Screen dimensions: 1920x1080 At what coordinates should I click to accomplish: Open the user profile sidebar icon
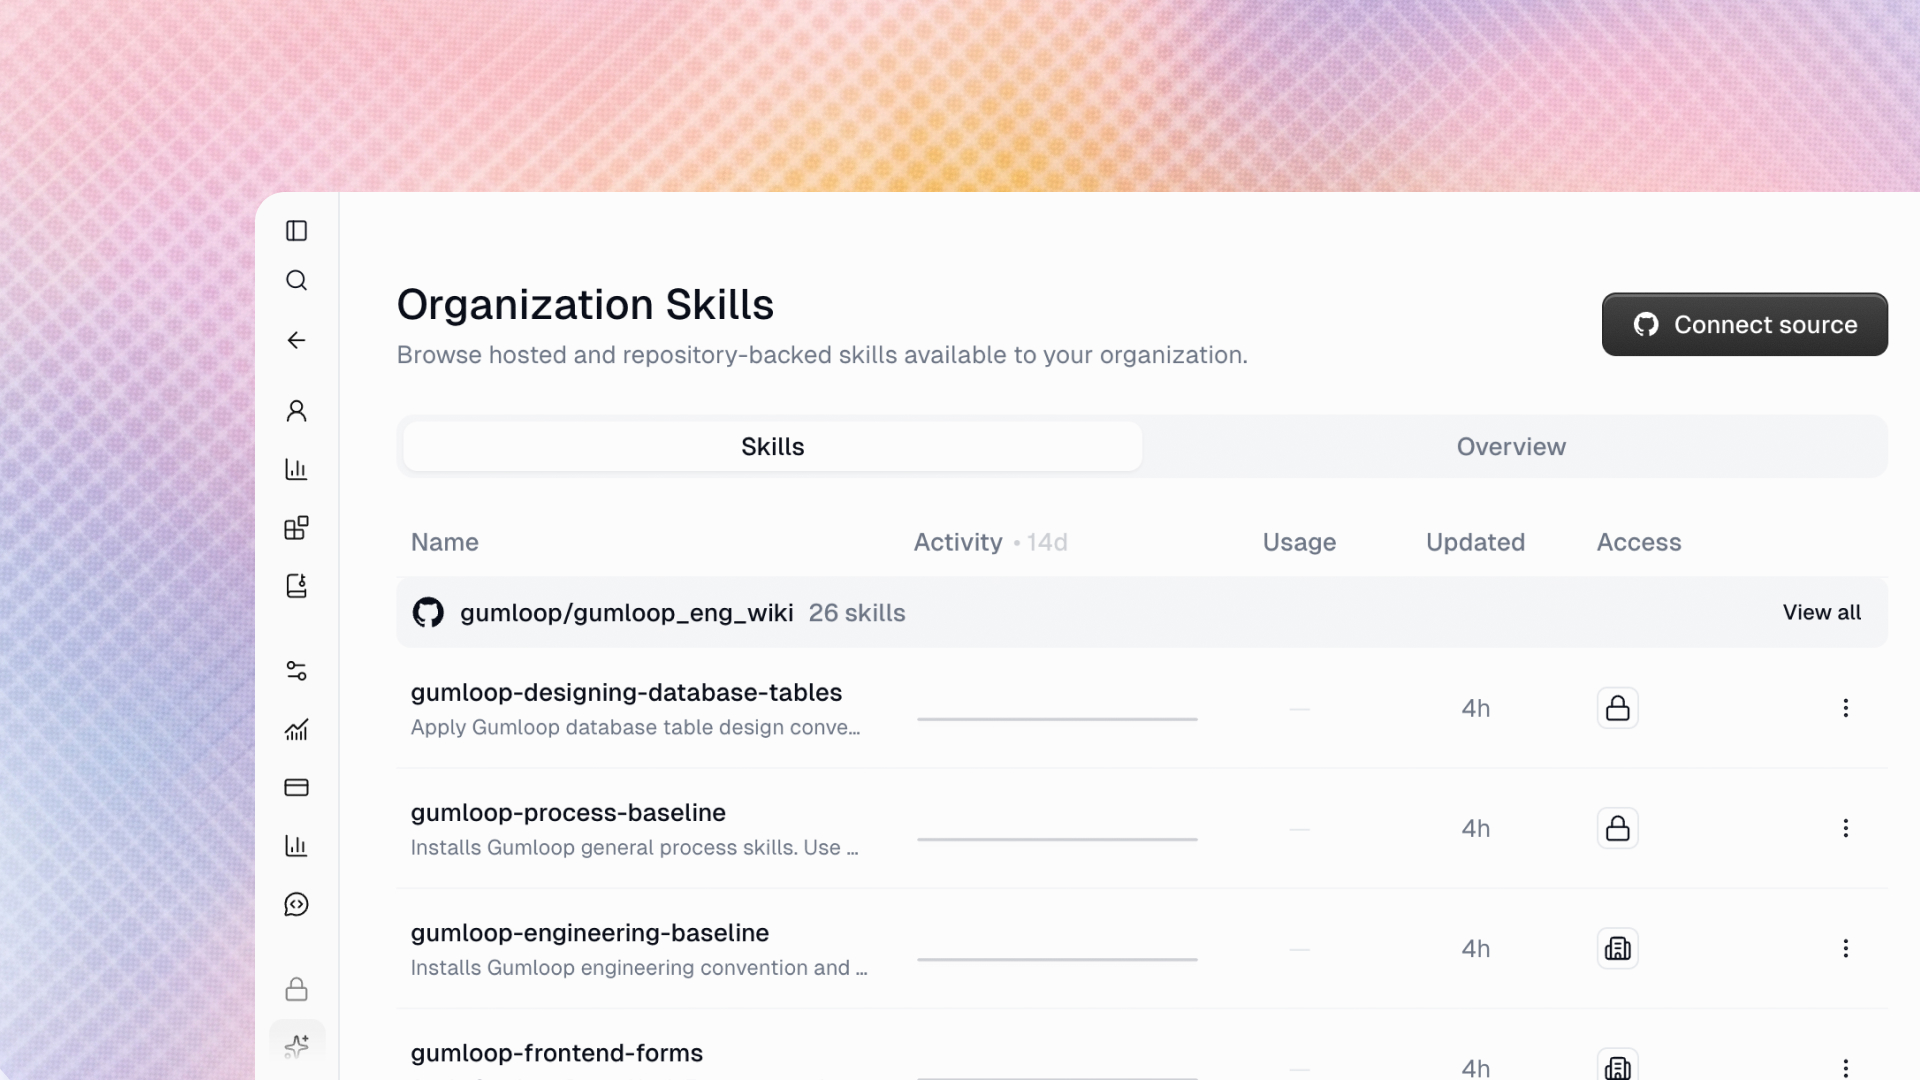coord(296,411)
